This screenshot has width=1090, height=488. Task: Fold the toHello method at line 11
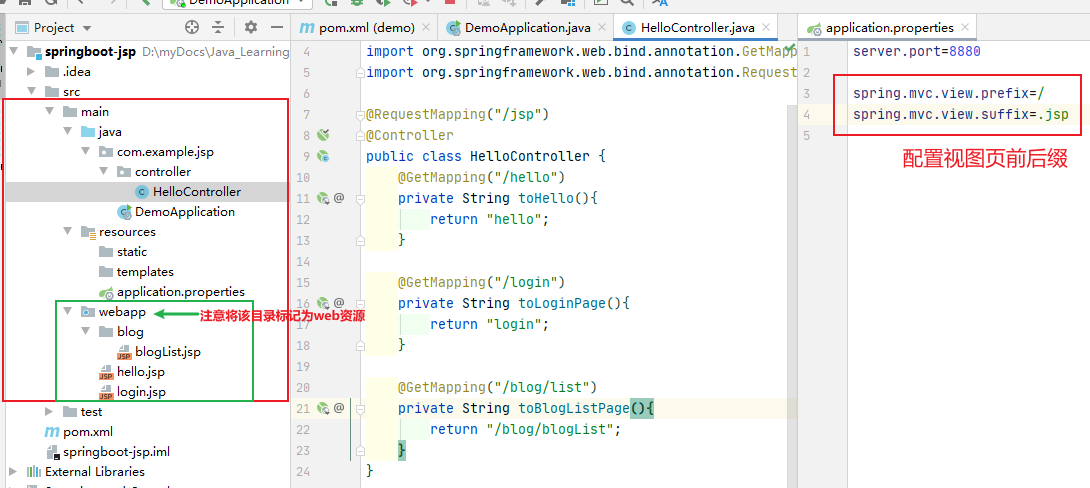[x=359, y=199]
